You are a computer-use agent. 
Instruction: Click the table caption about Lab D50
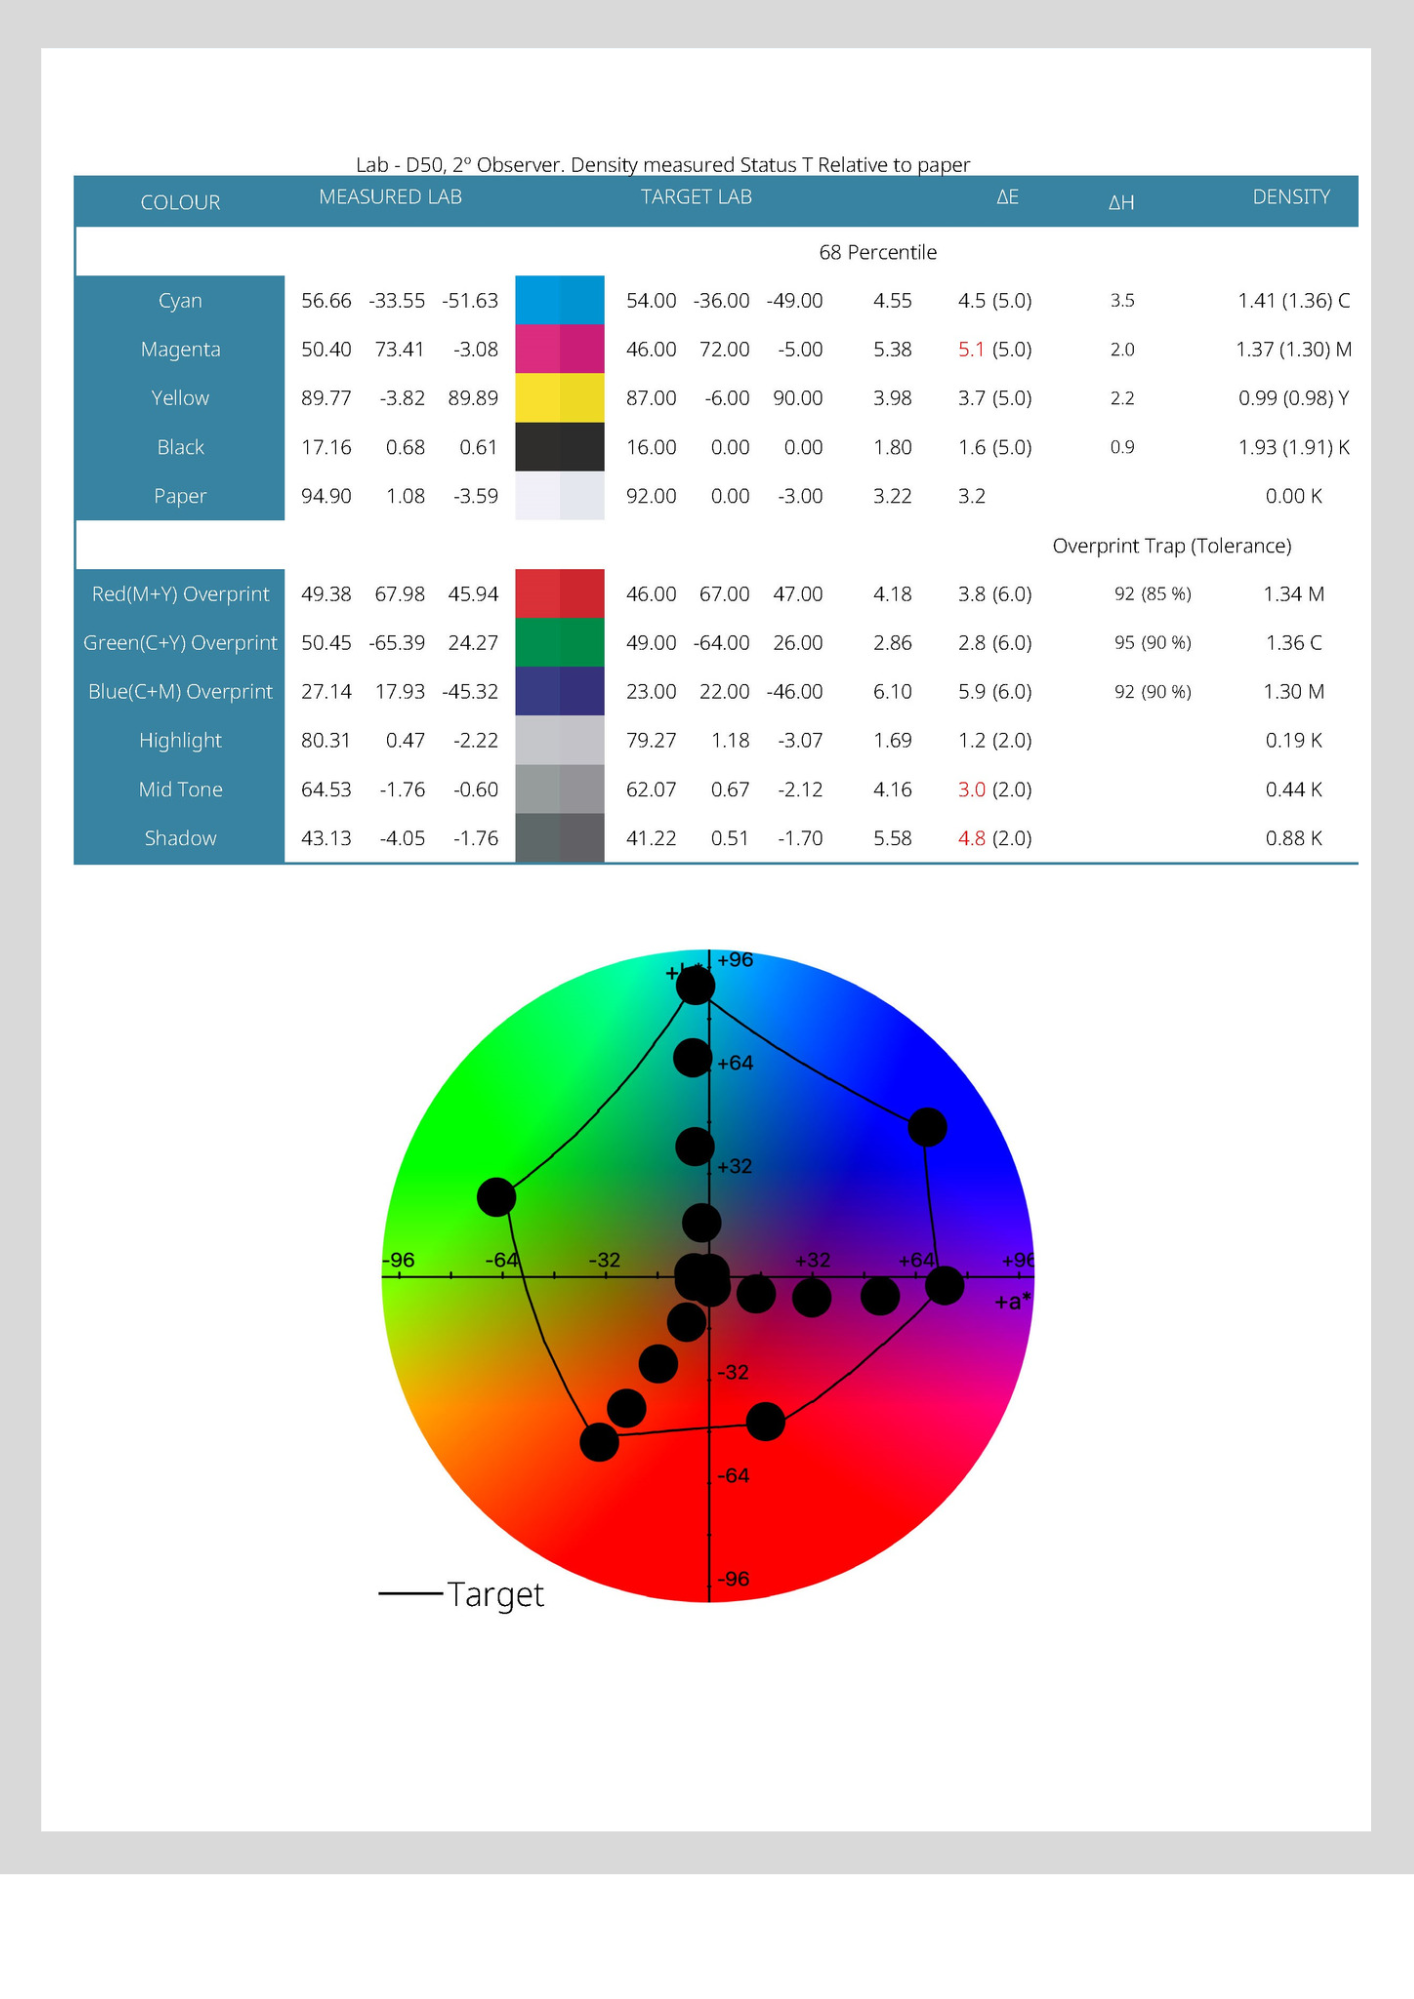click(x=663, y=164)
